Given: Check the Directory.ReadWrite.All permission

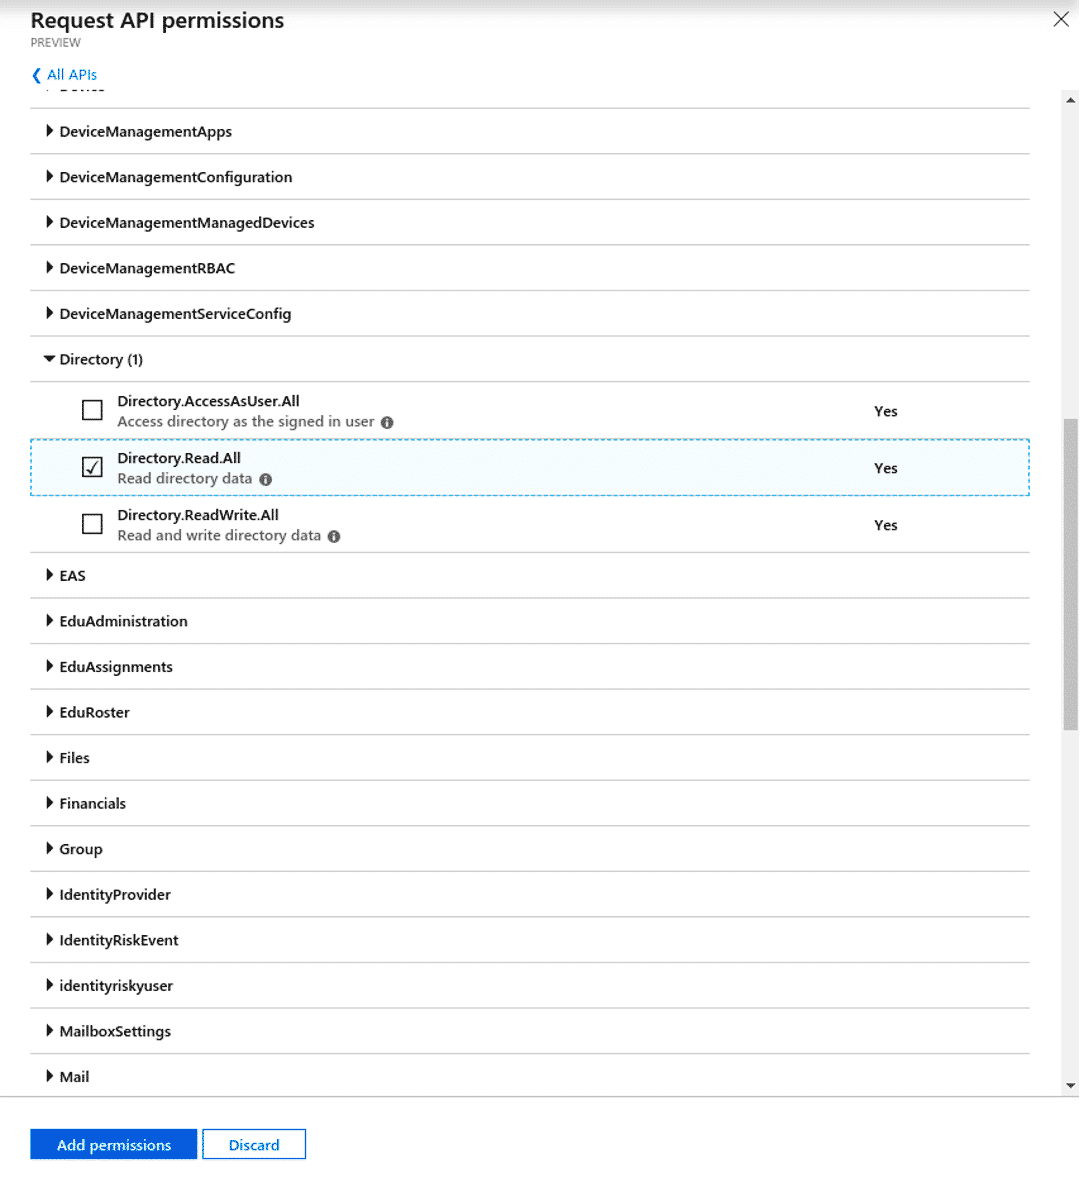Looking at the screenshot, I should [x=92, y=524].
